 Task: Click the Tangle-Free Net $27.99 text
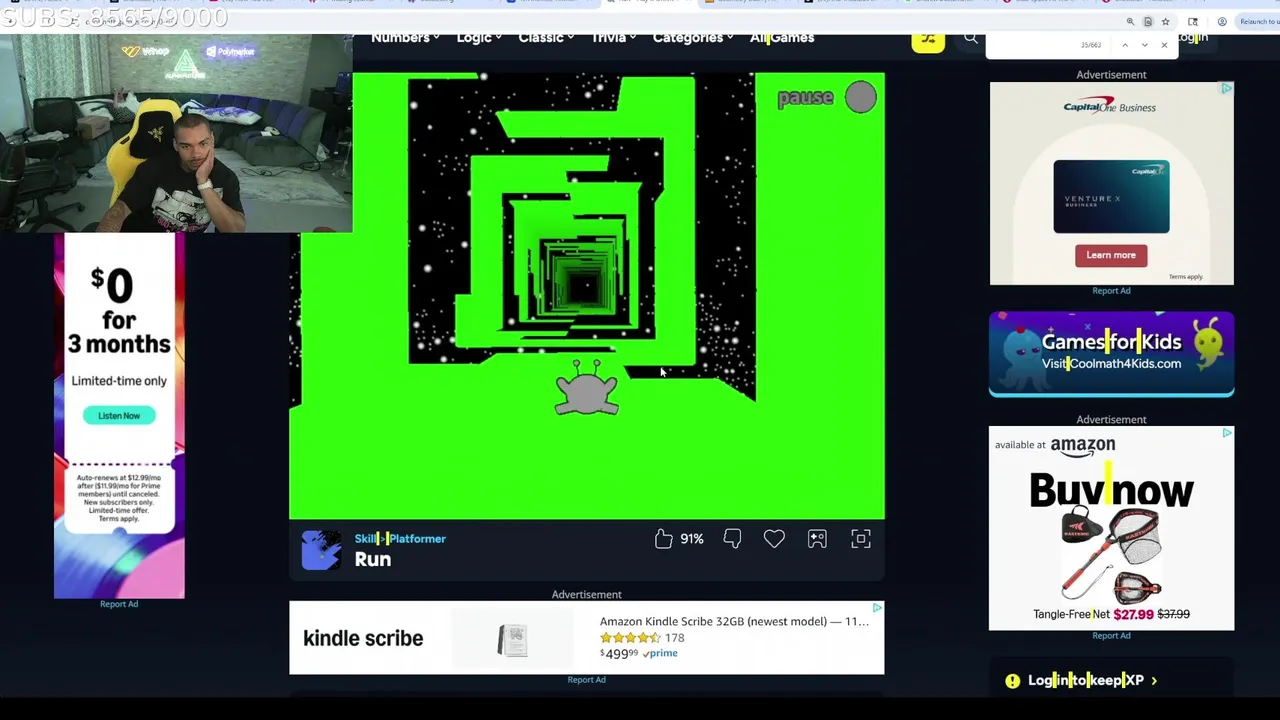tap(1093, 614)
